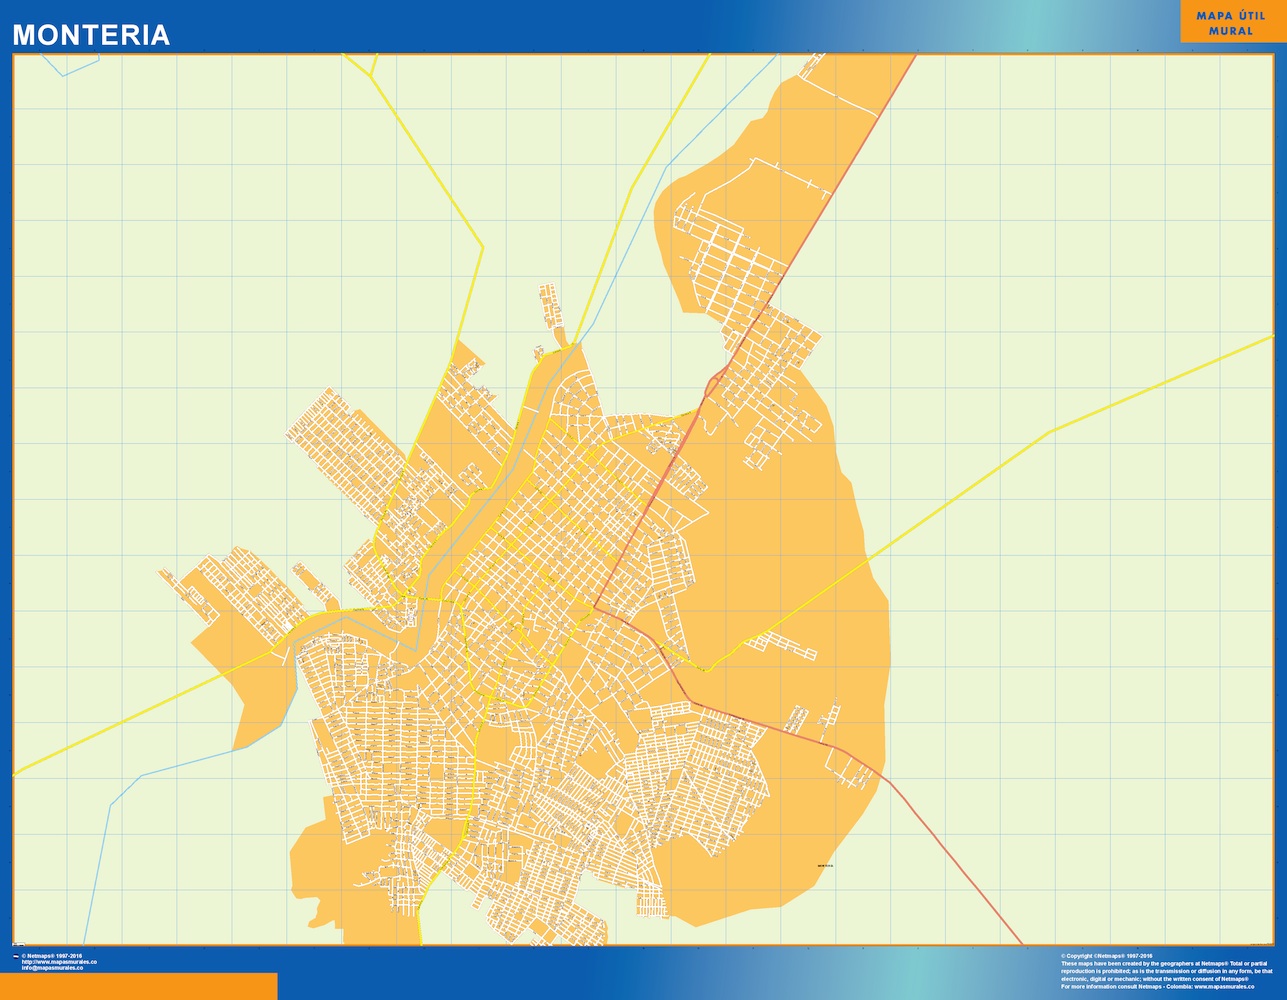Click the tiny MONTERIA label on the map

pyautogui.click(x=825, y=866)
